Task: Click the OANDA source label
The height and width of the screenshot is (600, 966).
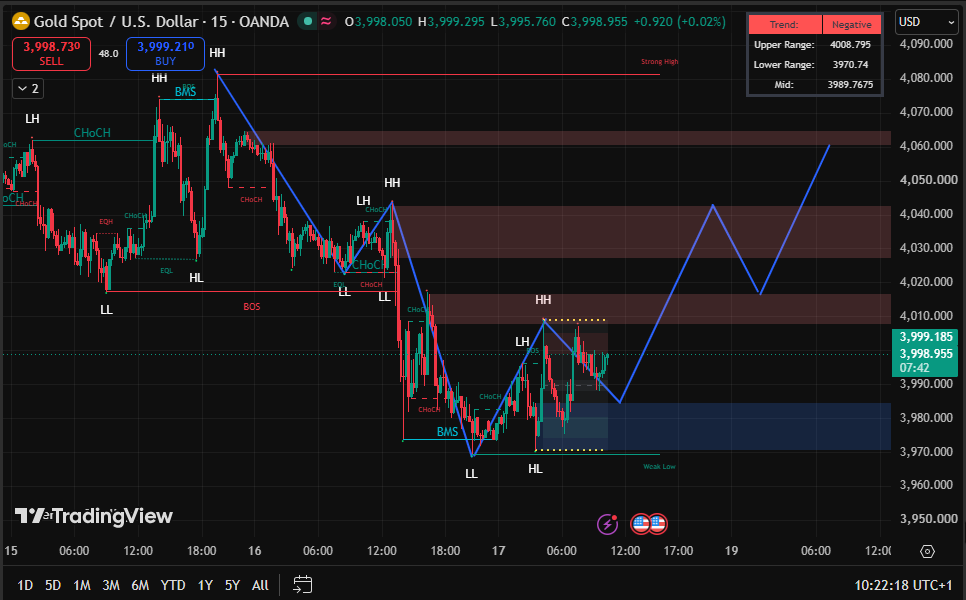Action: (264, 22)
